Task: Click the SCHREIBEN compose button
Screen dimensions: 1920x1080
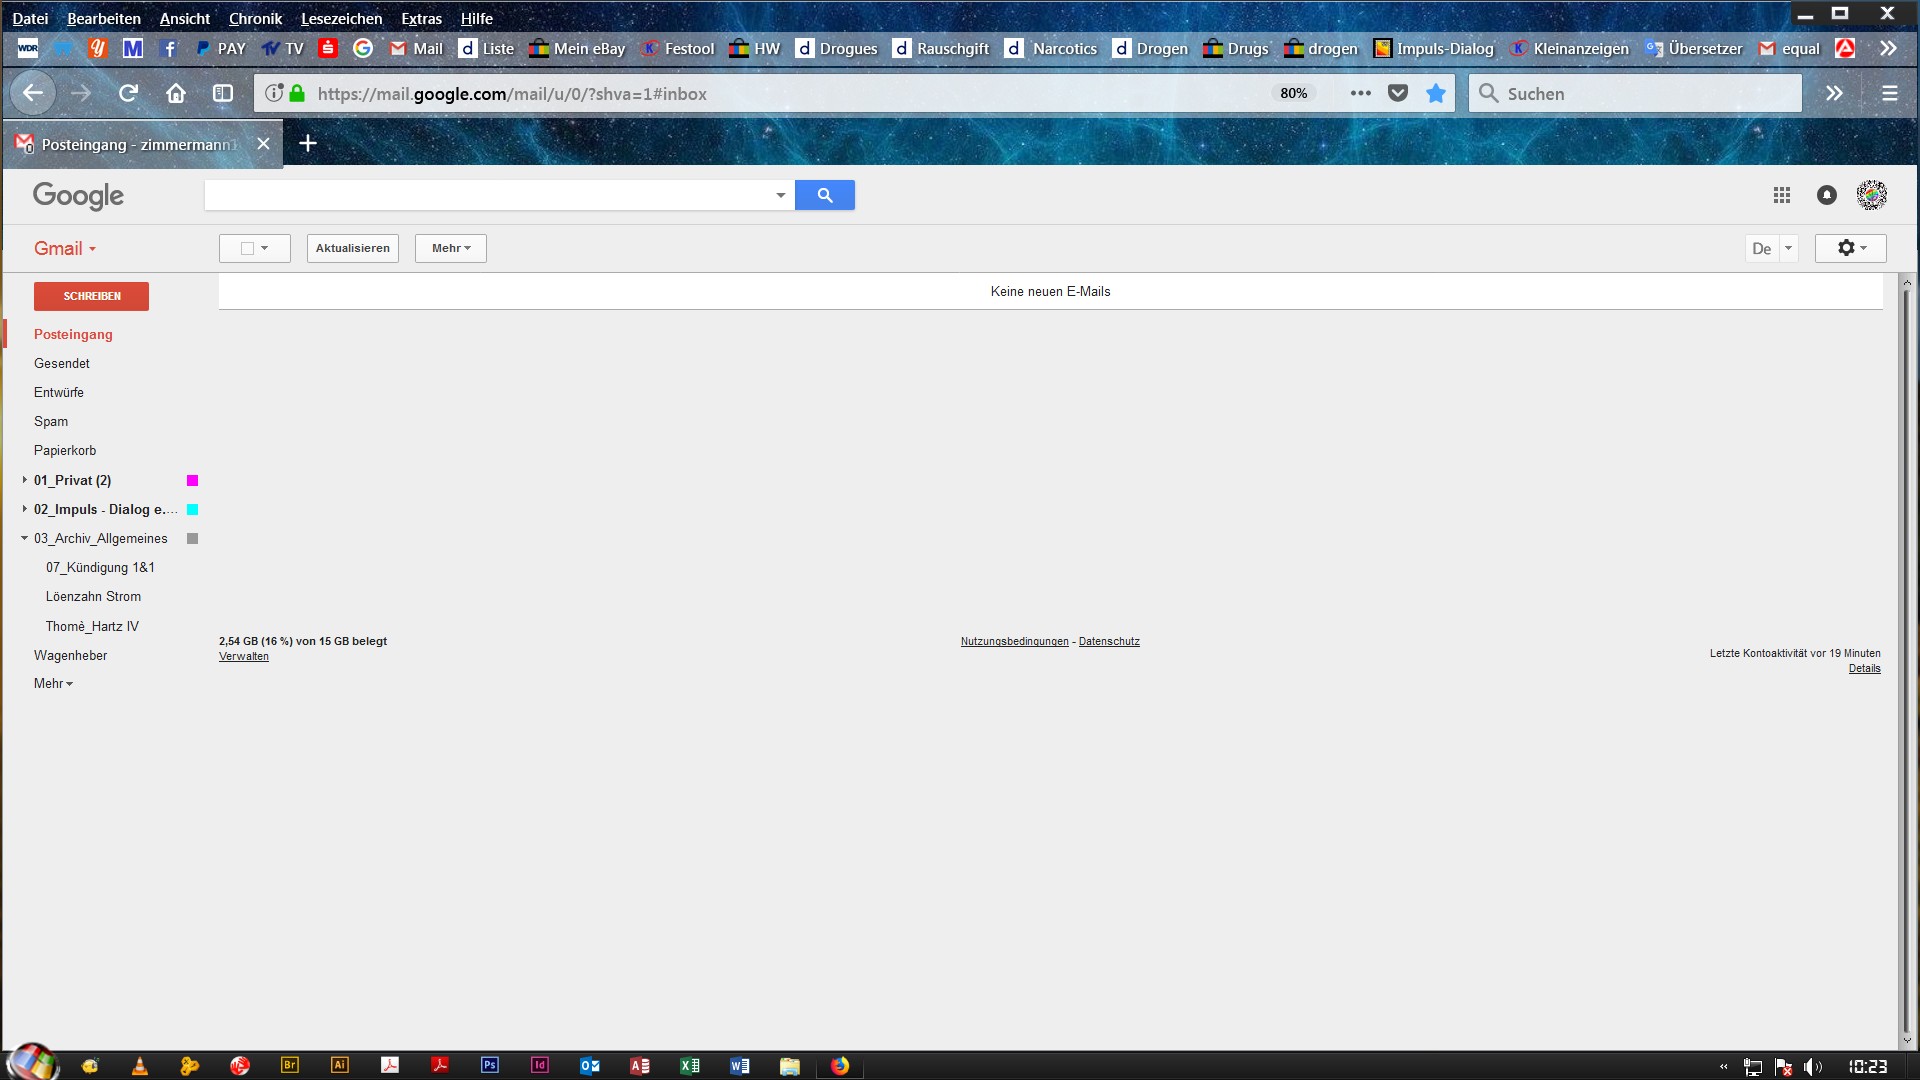Action: tap(91, 296)
